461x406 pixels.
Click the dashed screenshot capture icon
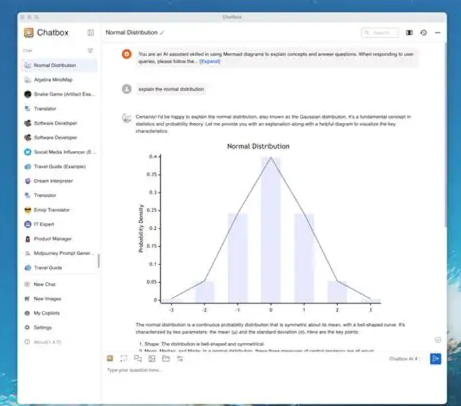(124, 358)
